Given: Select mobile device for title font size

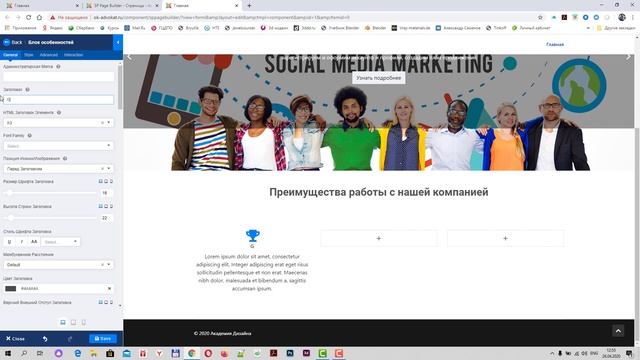Looking at the screenshot, I should pos(111,181).
